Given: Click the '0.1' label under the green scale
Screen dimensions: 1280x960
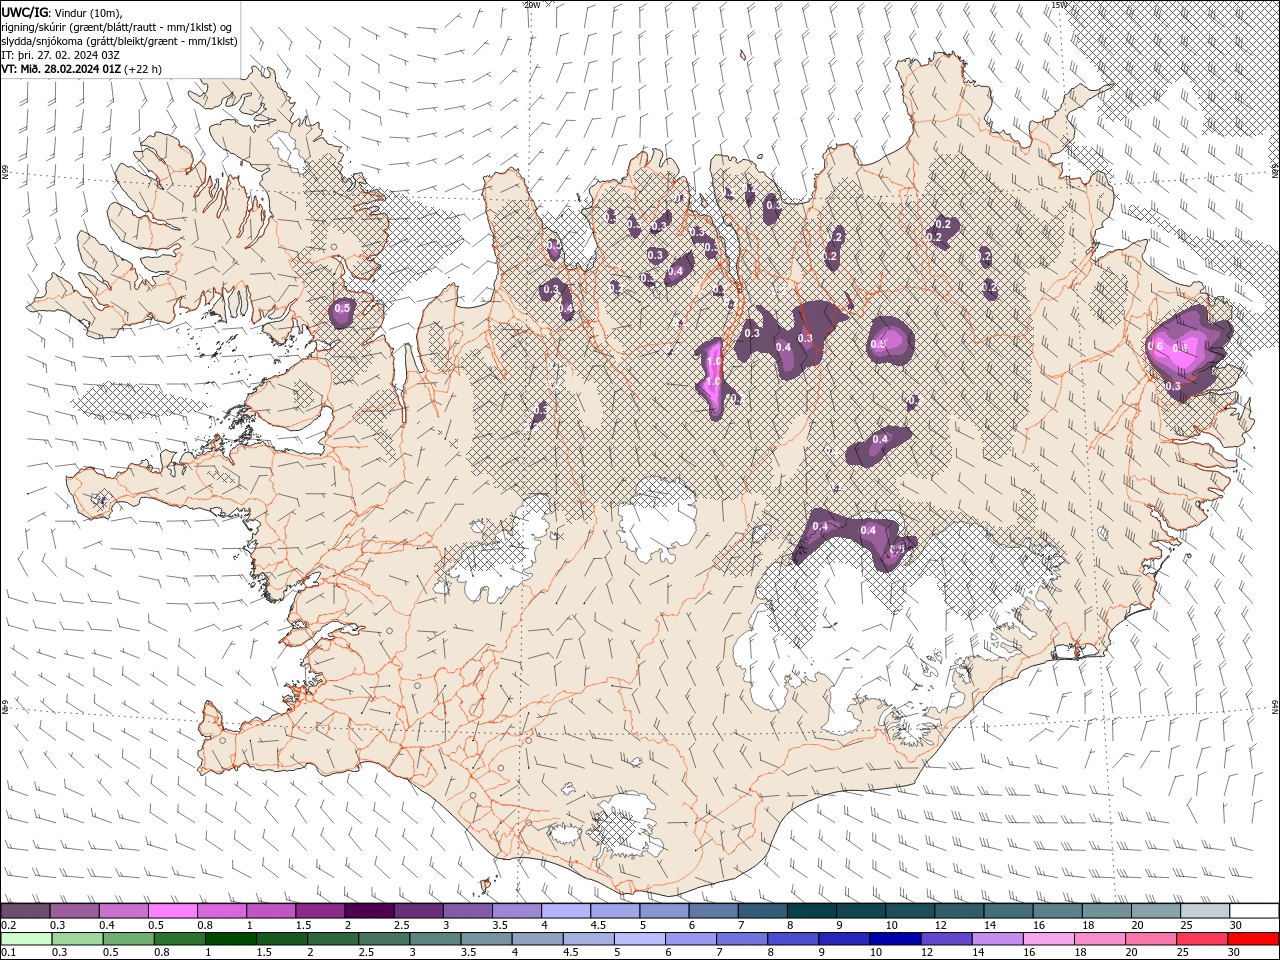Looking at the screenshot, I should (7, 953).
